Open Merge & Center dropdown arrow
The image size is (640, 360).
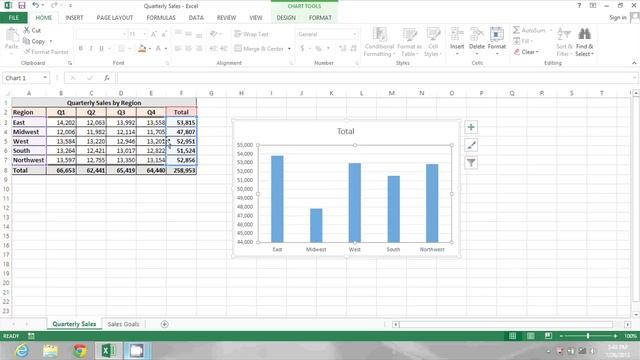tap(289, 49)
